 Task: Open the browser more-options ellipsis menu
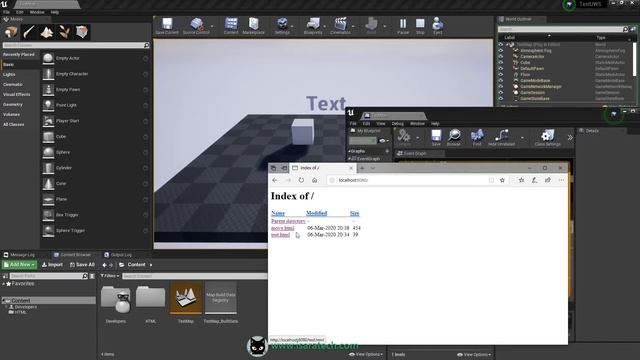point(561,180)
